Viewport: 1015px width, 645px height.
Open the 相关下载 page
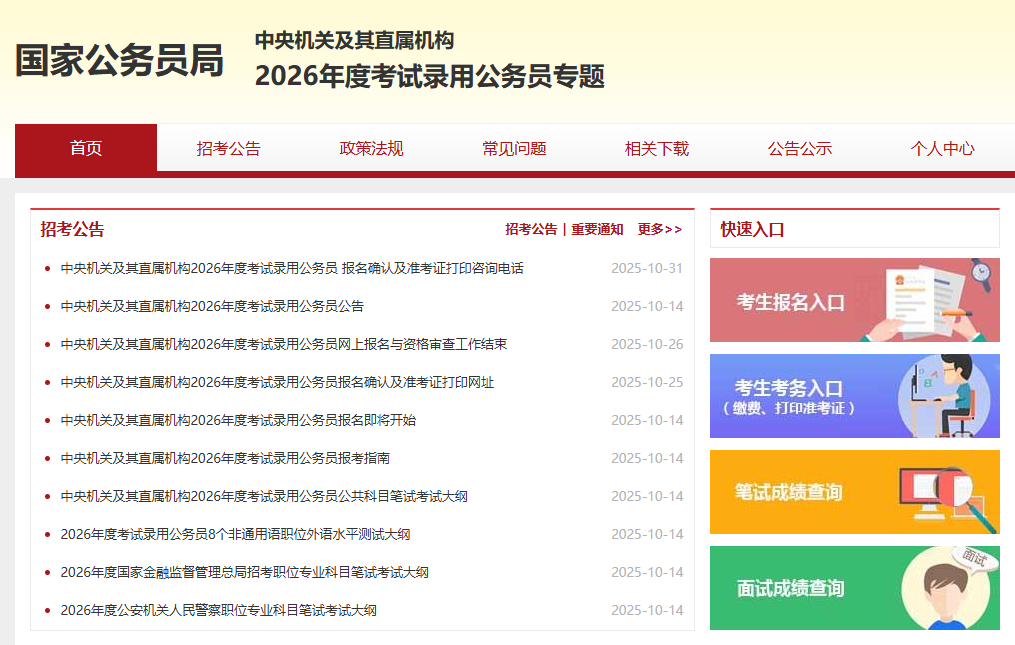tap(656, 147)
